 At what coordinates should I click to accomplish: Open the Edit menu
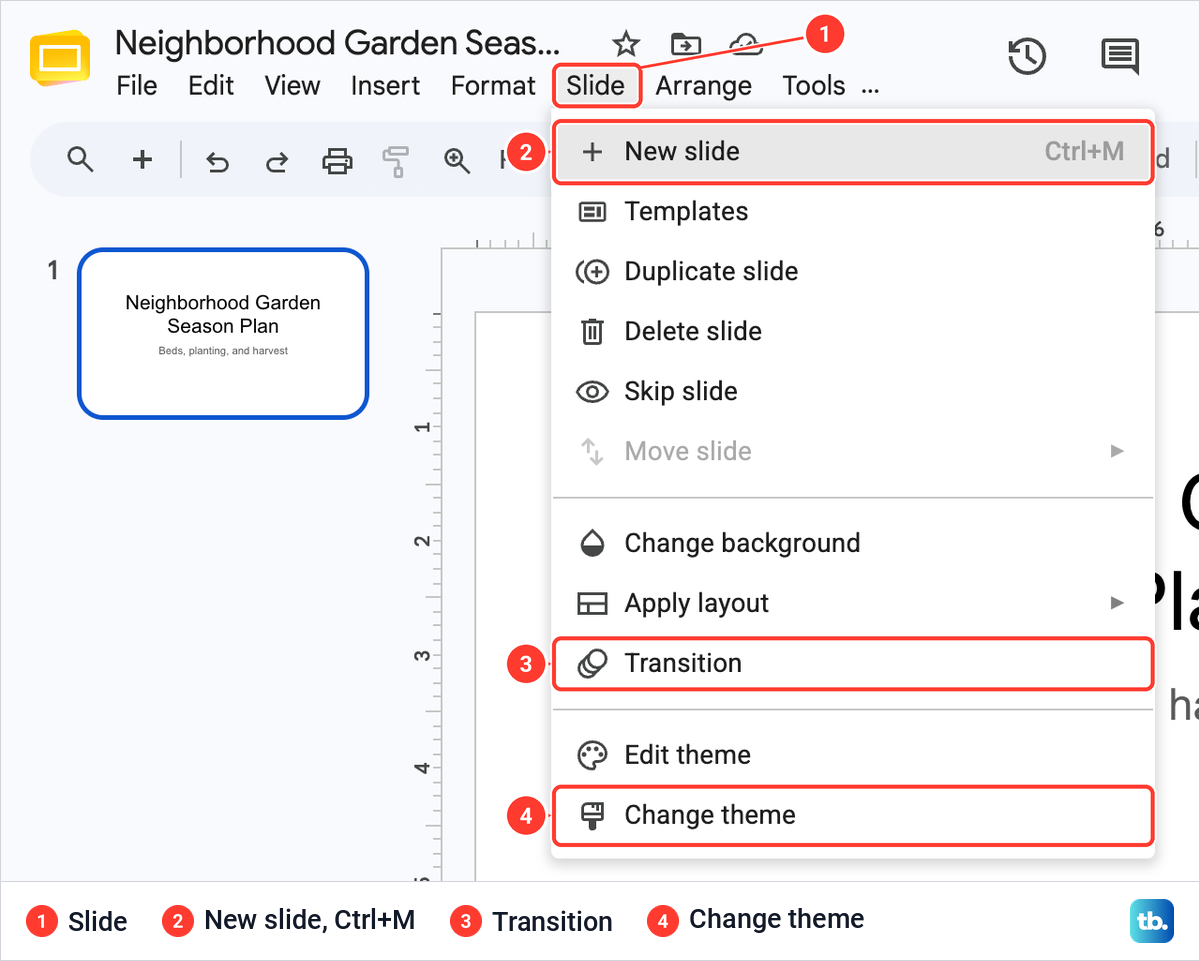coord(211,86)
